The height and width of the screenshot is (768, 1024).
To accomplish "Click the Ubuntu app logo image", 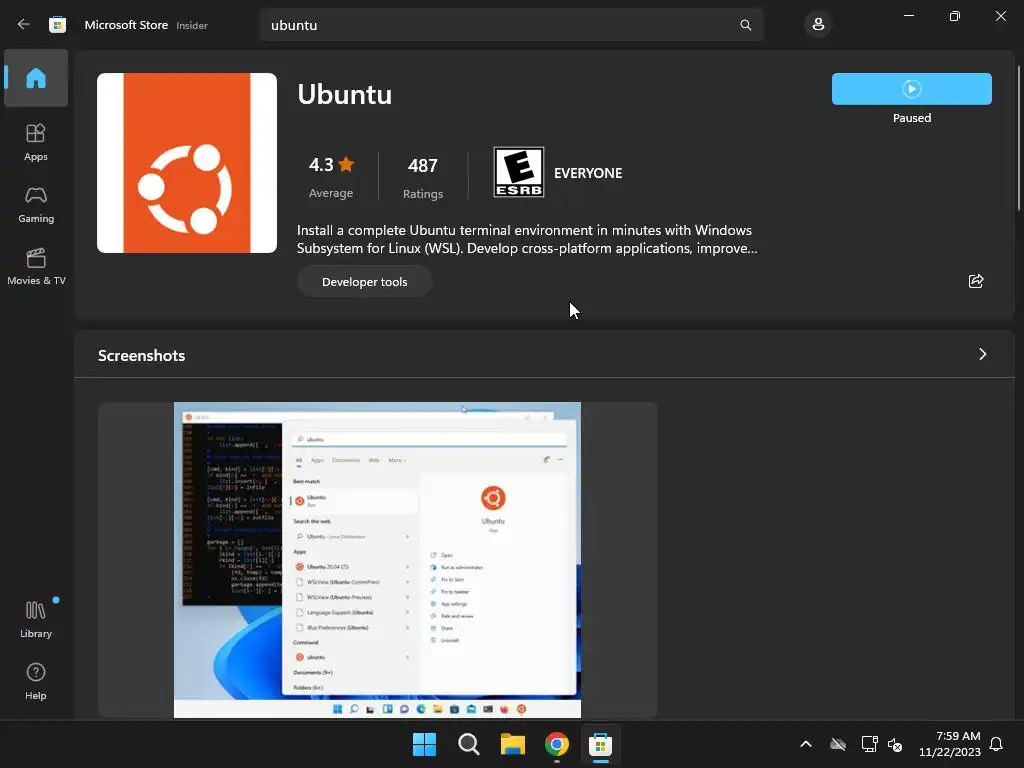I will pyautogui.click(x=187, y=163).
